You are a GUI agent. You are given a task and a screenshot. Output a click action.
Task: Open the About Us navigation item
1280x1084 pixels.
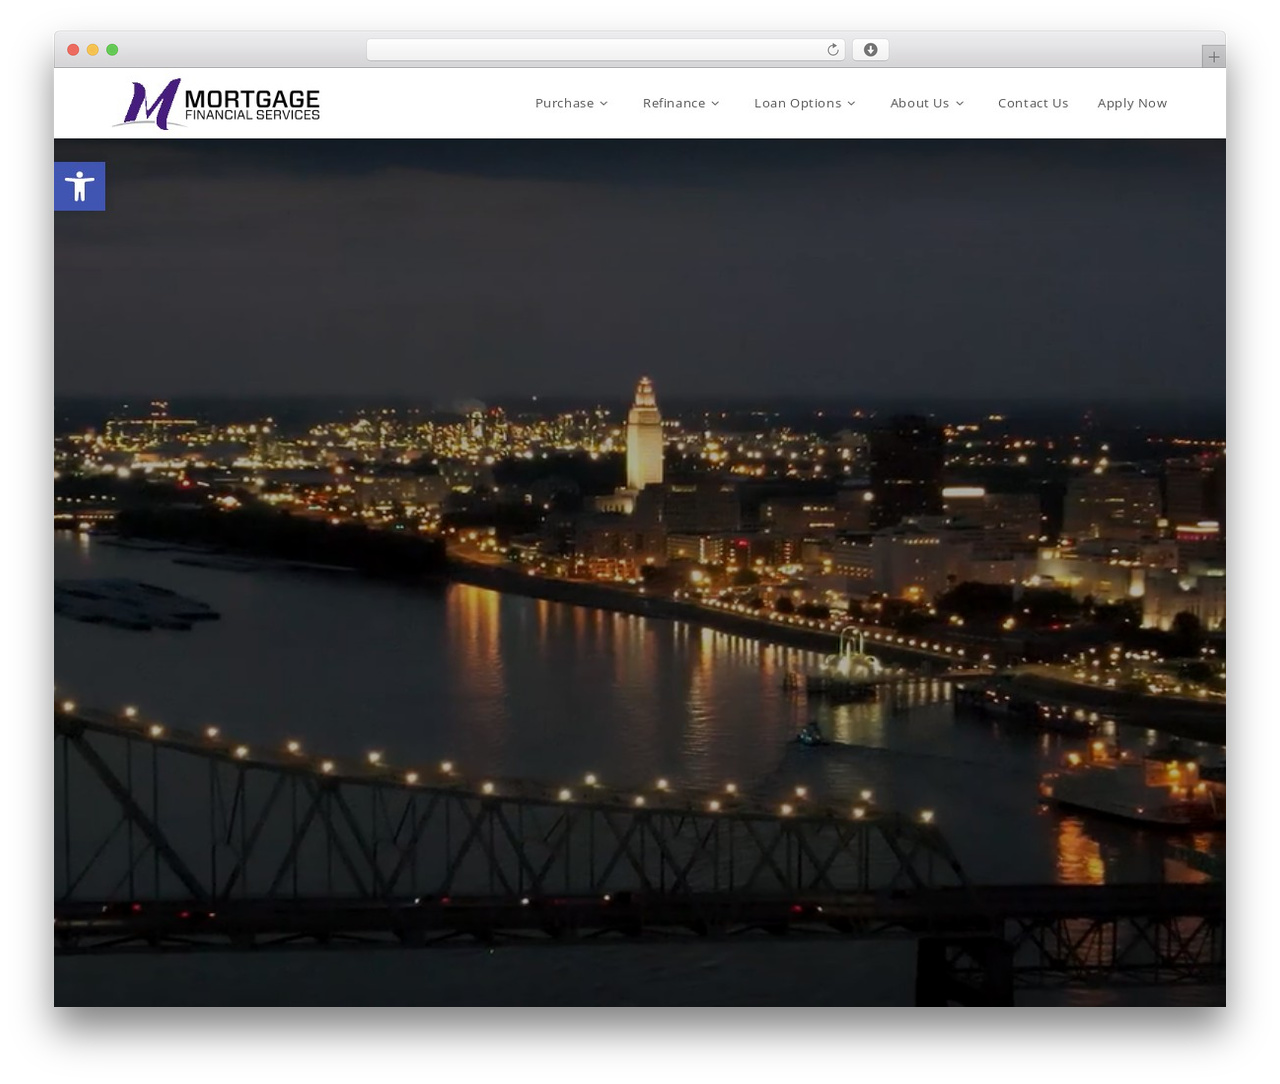coord(919,103)
